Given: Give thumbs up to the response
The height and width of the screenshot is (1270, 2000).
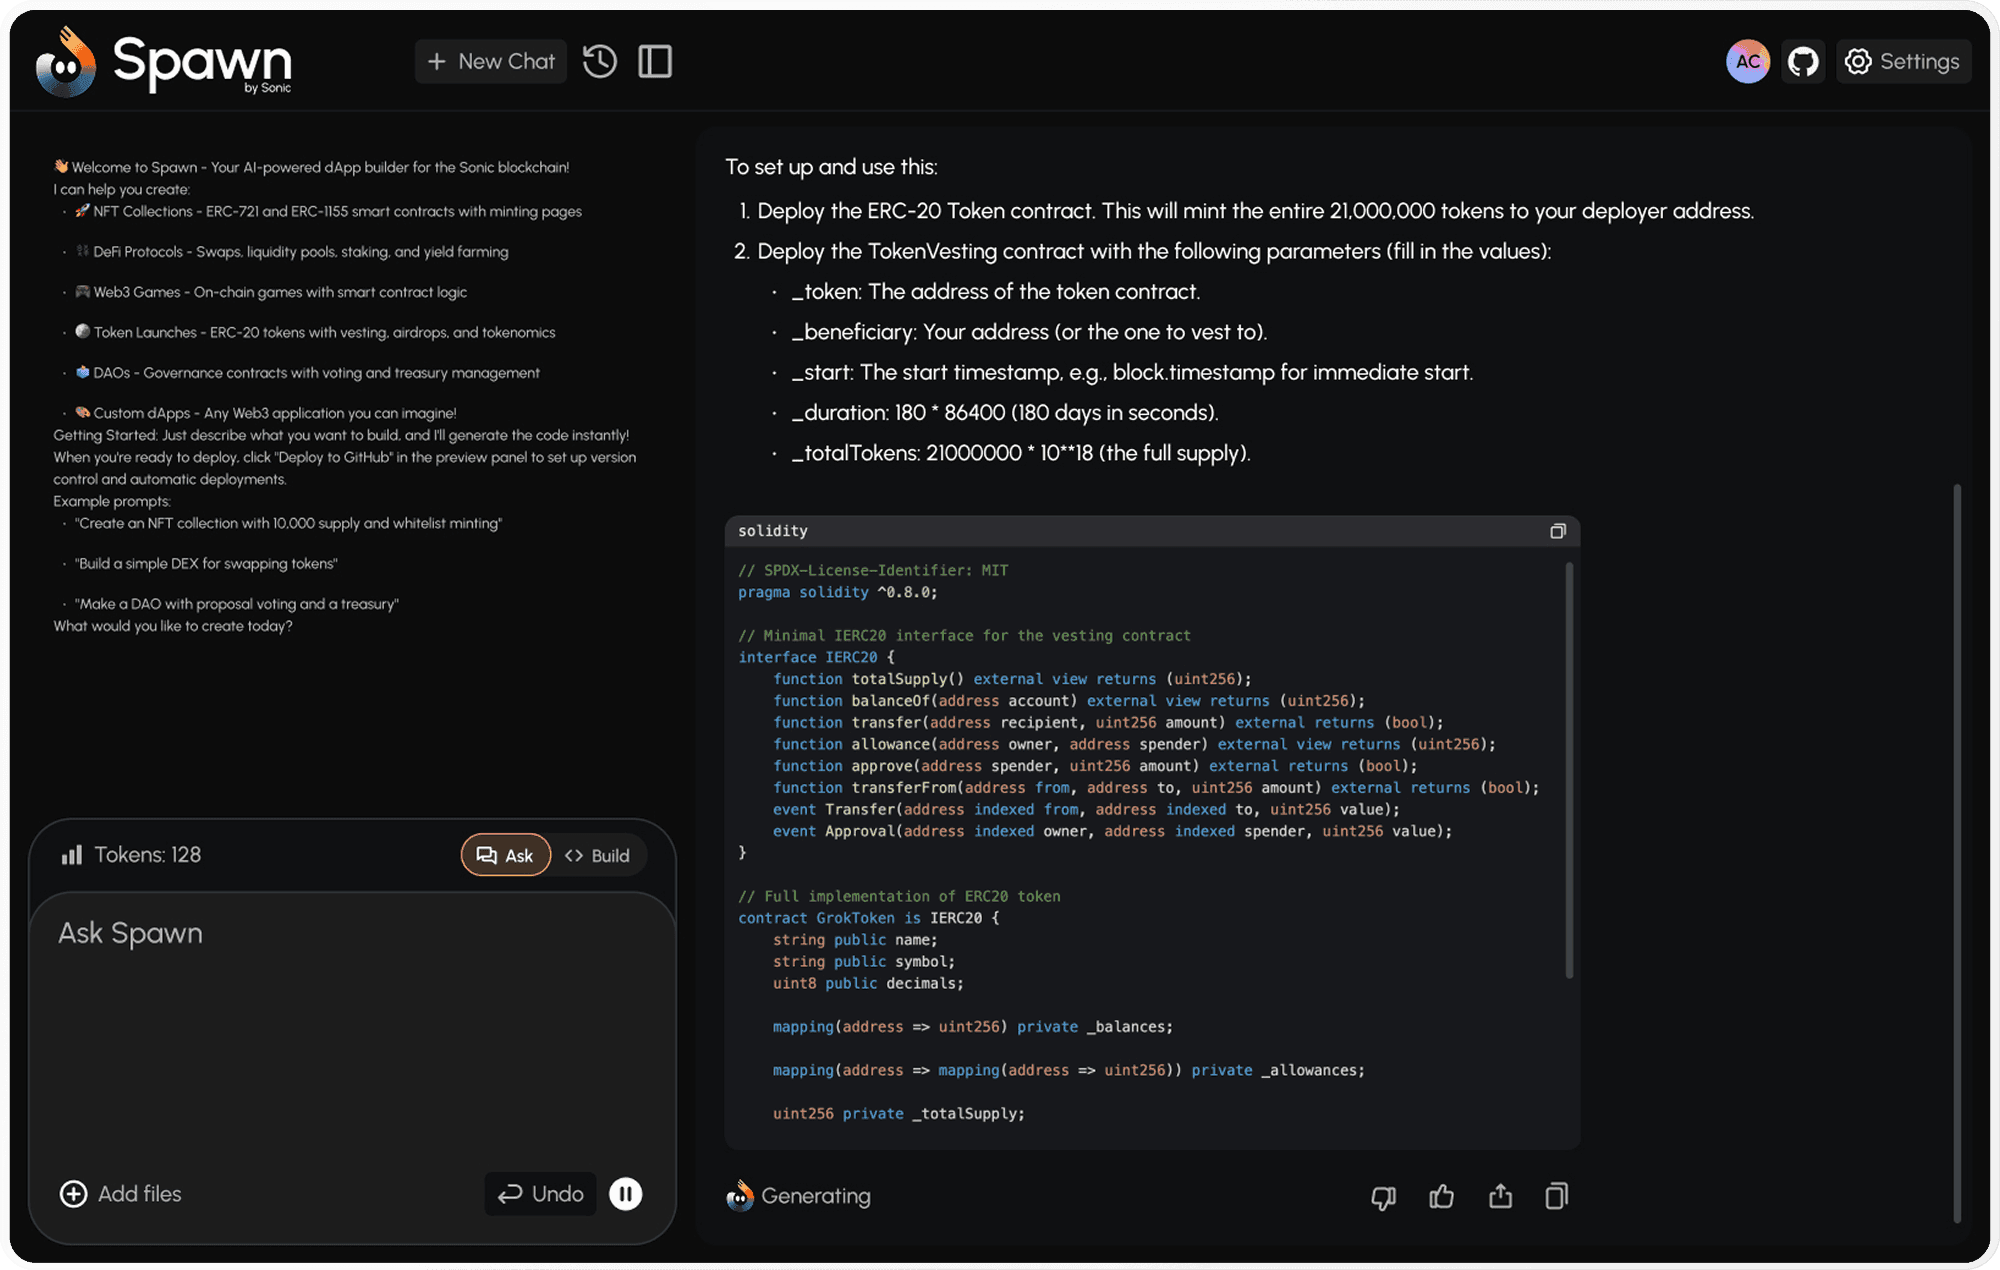Looking at the screenshot, I should (x=1441, y=1196).
